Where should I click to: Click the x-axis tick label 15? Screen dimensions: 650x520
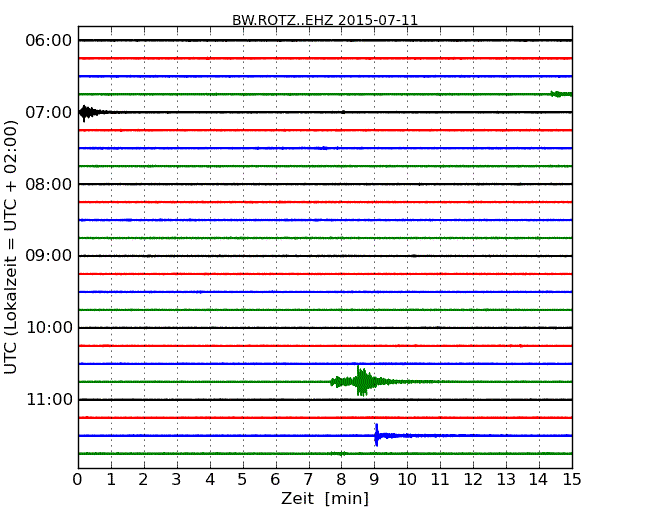572,480
